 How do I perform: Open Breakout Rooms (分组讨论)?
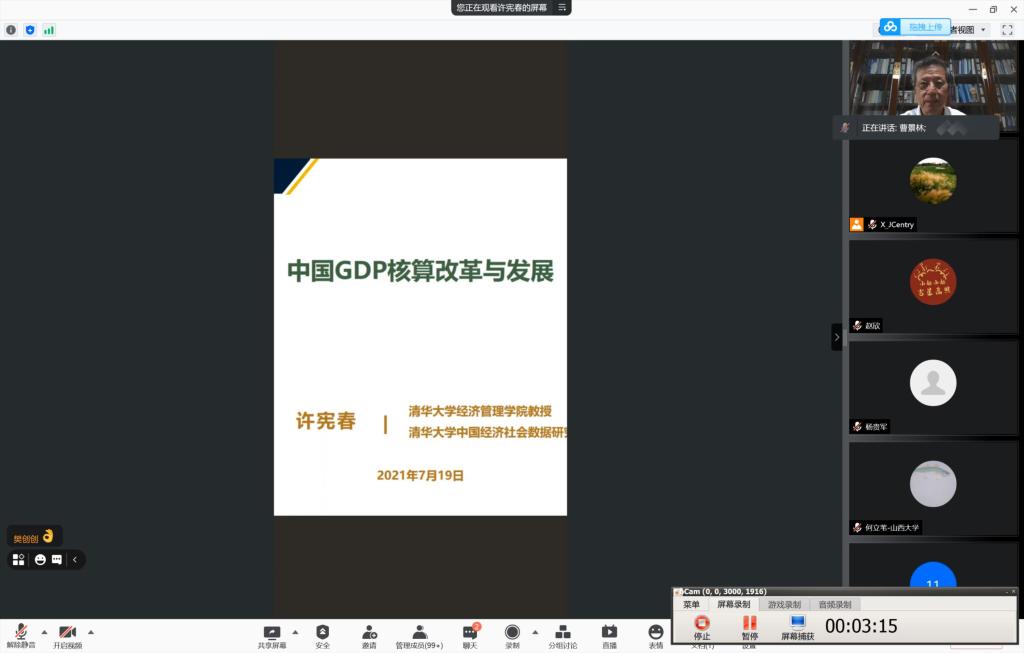(x=563, y=635)
